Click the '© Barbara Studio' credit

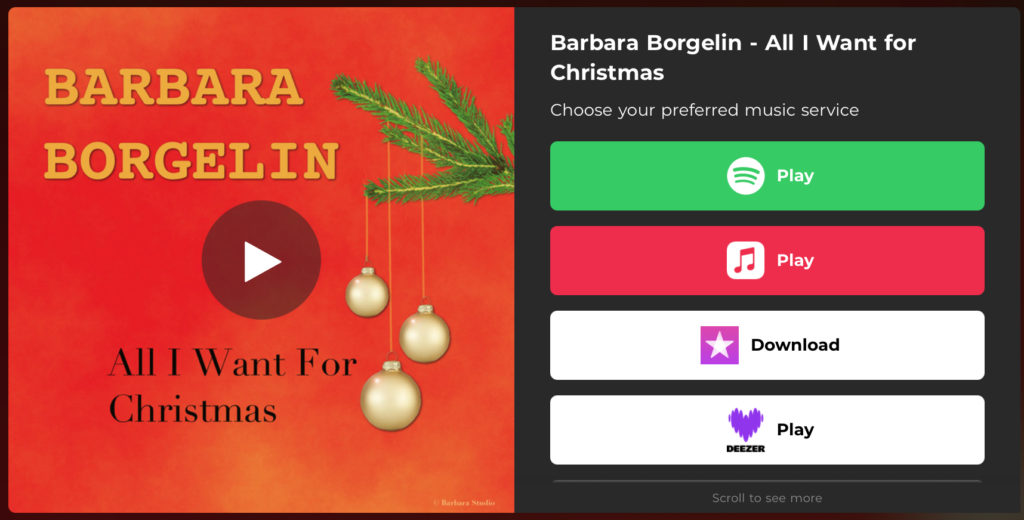click(x=464, y=502)
